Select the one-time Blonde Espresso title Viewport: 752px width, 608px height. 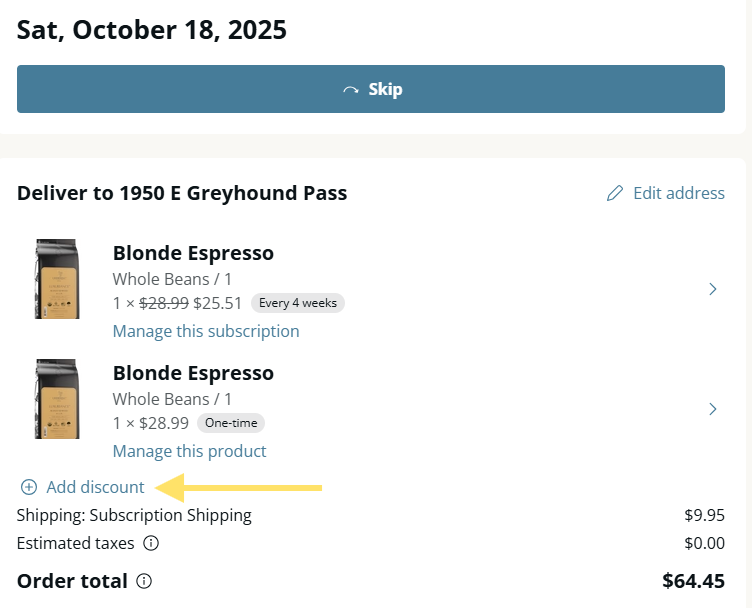click(x=193, y=373)
